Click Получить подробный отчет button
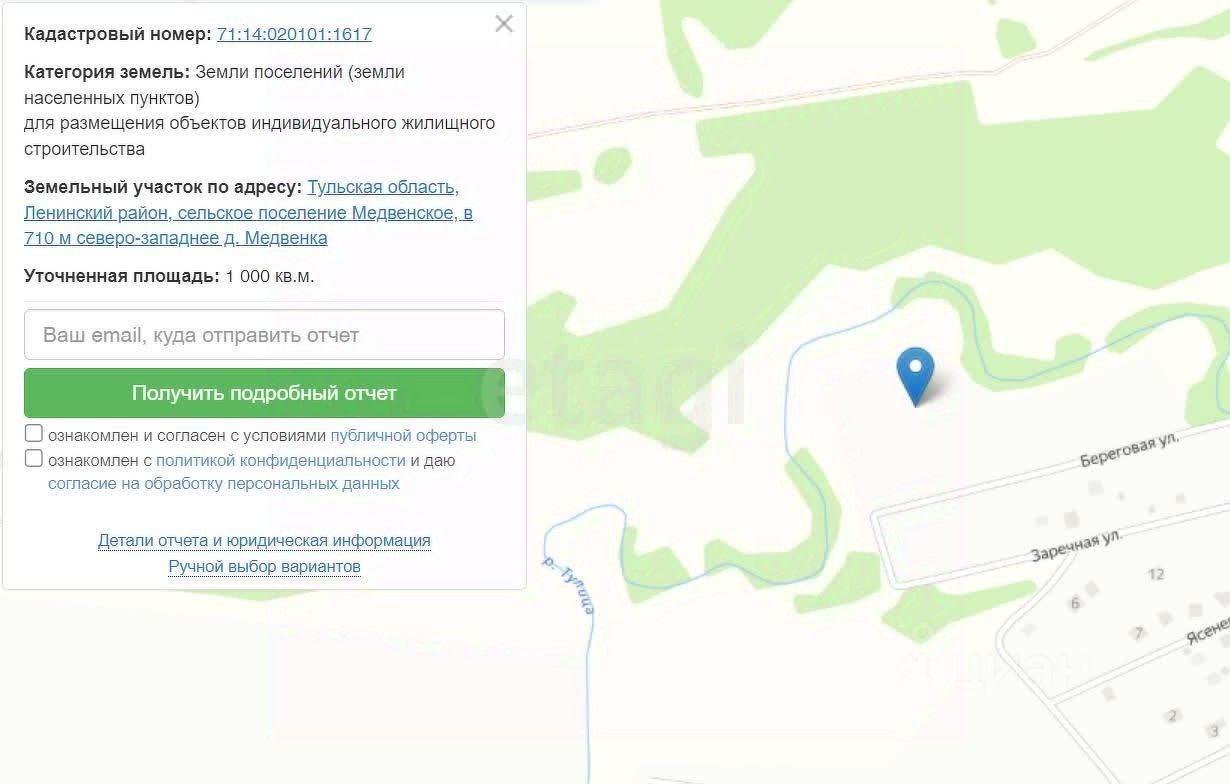 tap(264, 393)
